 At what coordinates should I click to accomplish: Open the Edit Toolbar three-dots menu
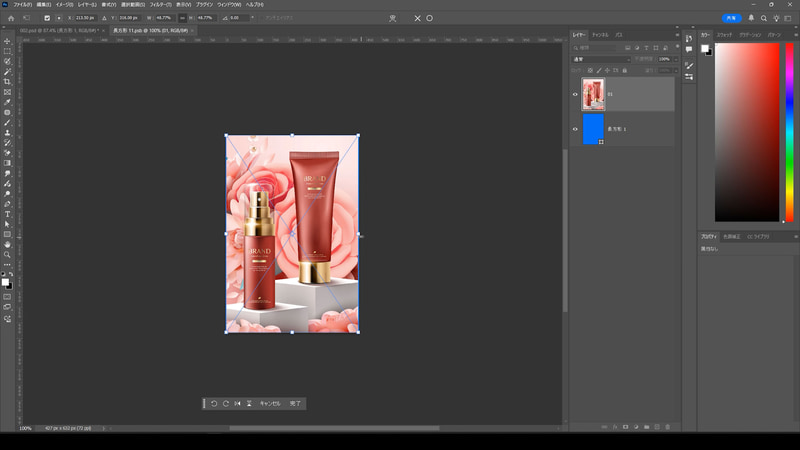pos(7,265)
